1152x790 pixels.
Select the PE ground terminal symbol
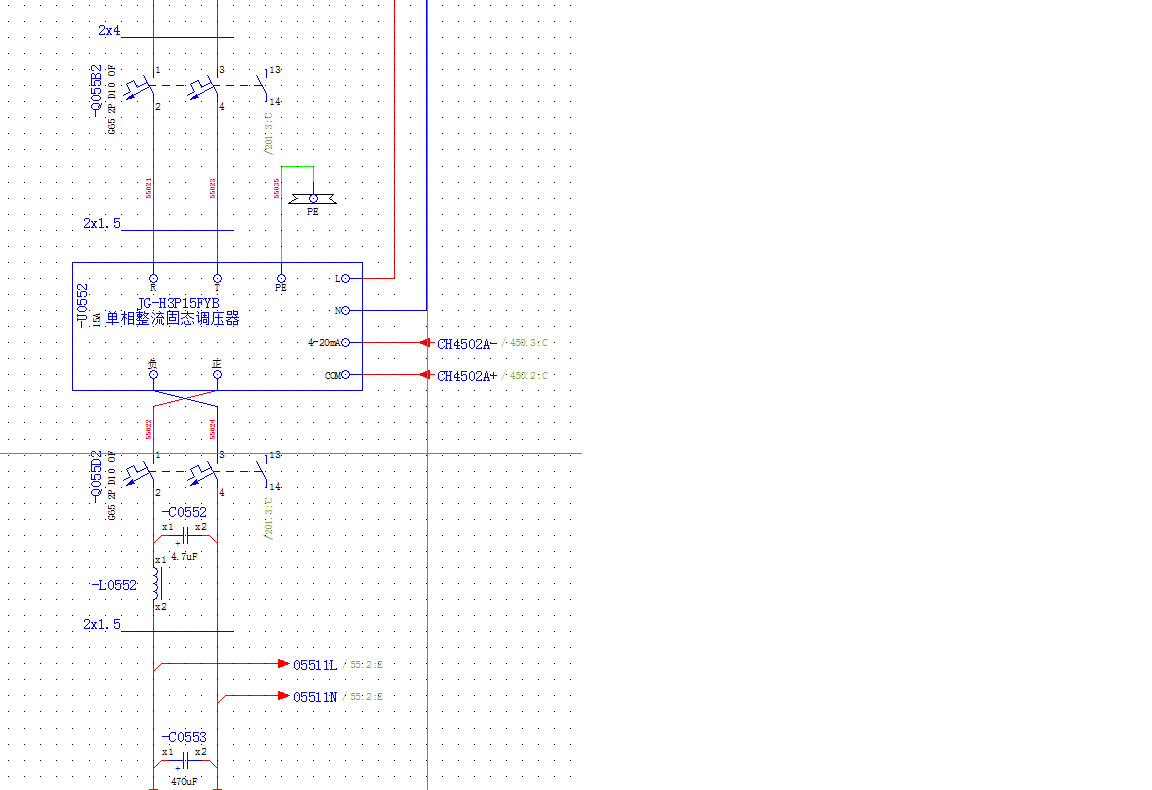pyautogui.click(x=313, y=199)
